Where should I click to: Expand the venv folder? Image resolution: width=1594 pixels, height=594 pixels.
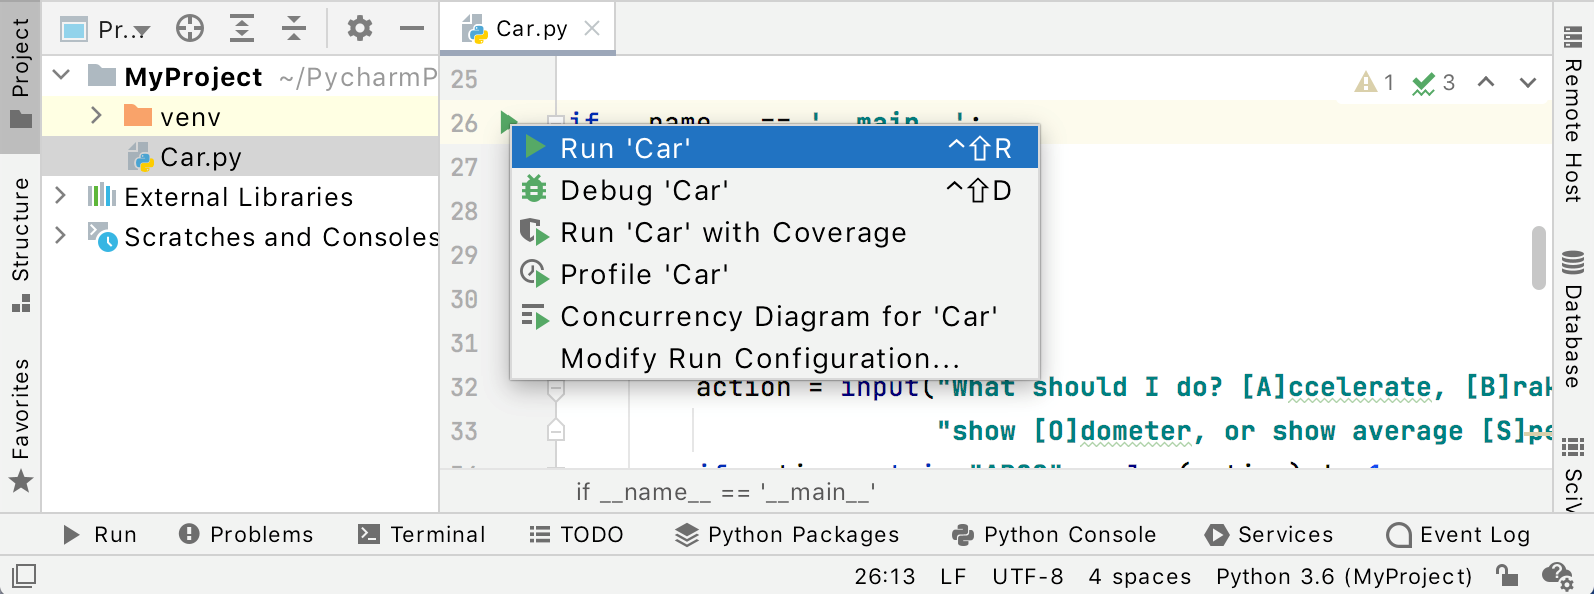[x=97, y=116]
